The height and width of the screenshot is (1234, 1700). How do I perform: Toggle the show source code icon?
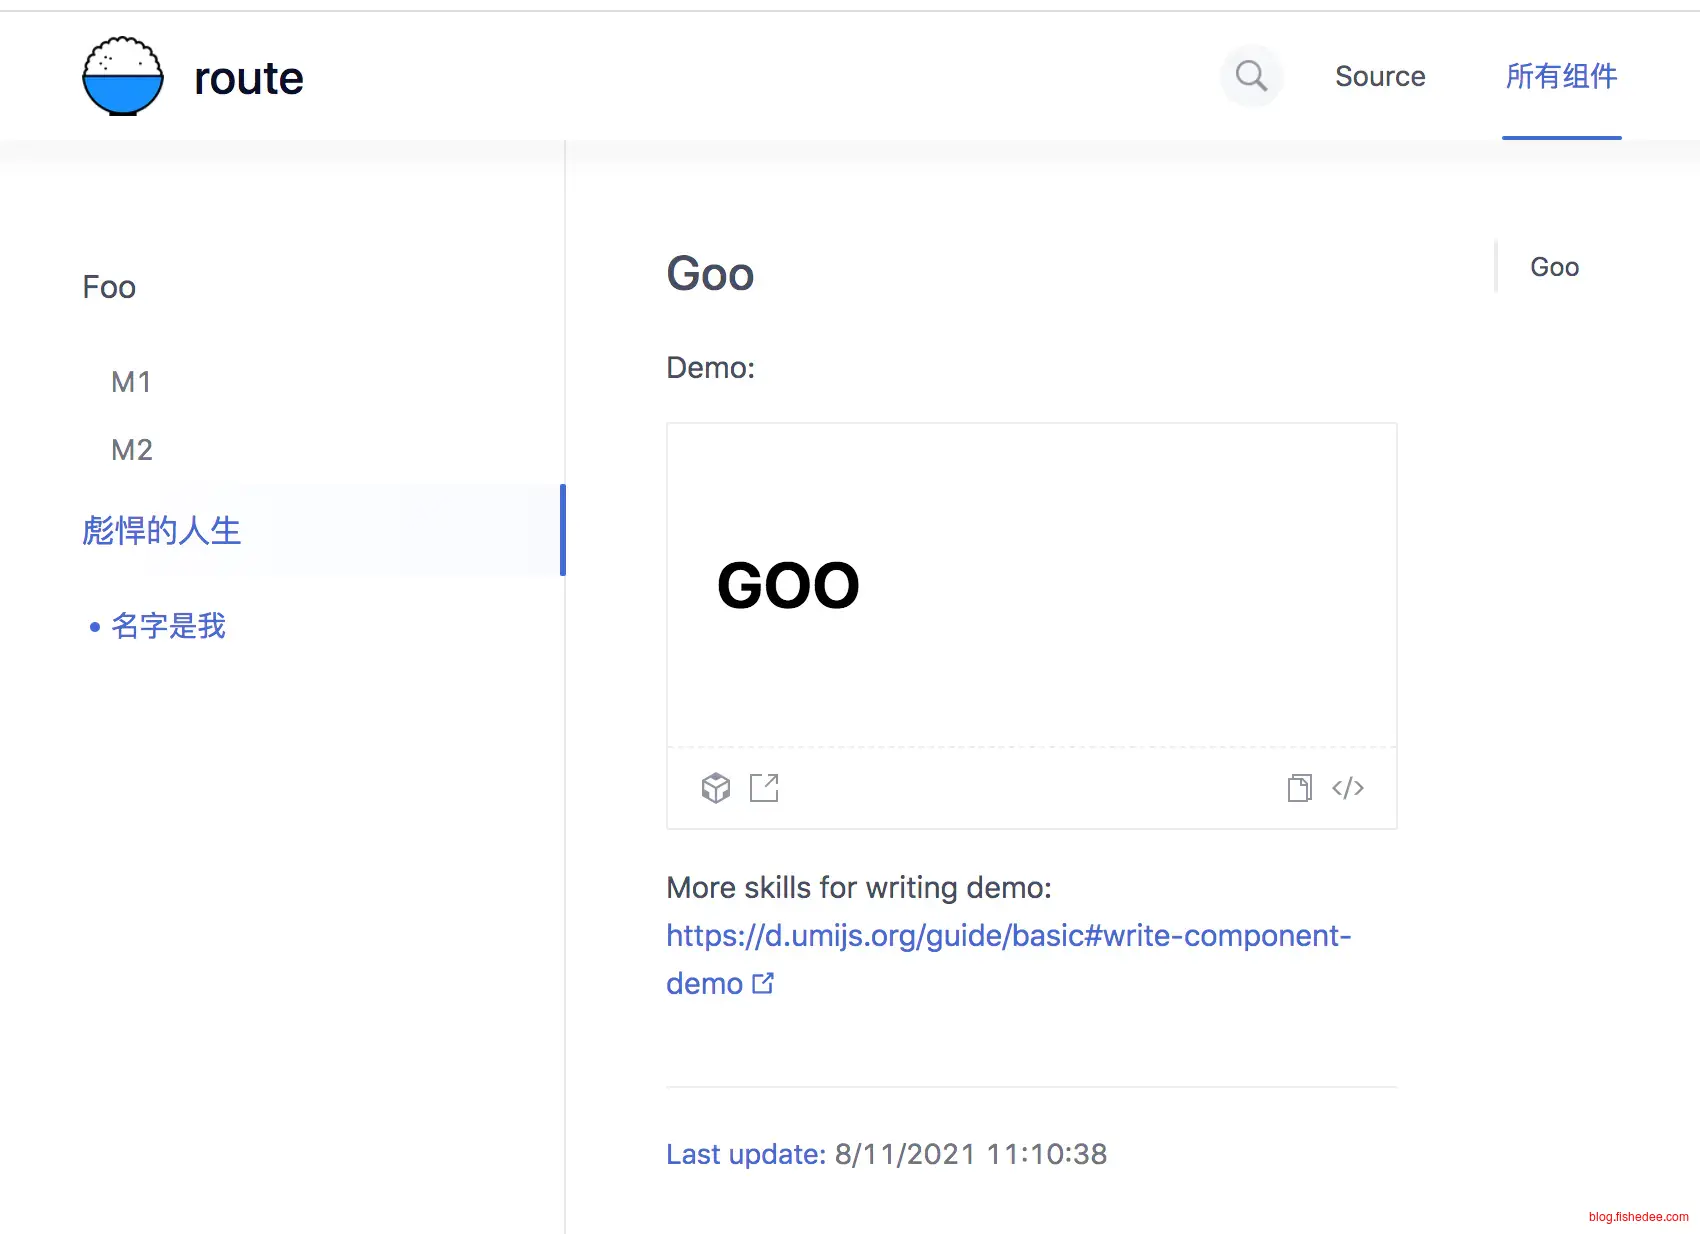point(1348,788)
